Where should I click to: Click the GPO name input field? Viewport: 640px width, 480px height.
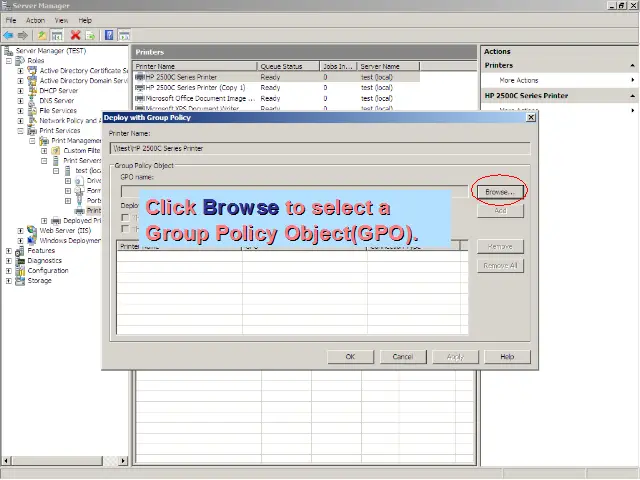click(x=294, y=191)
